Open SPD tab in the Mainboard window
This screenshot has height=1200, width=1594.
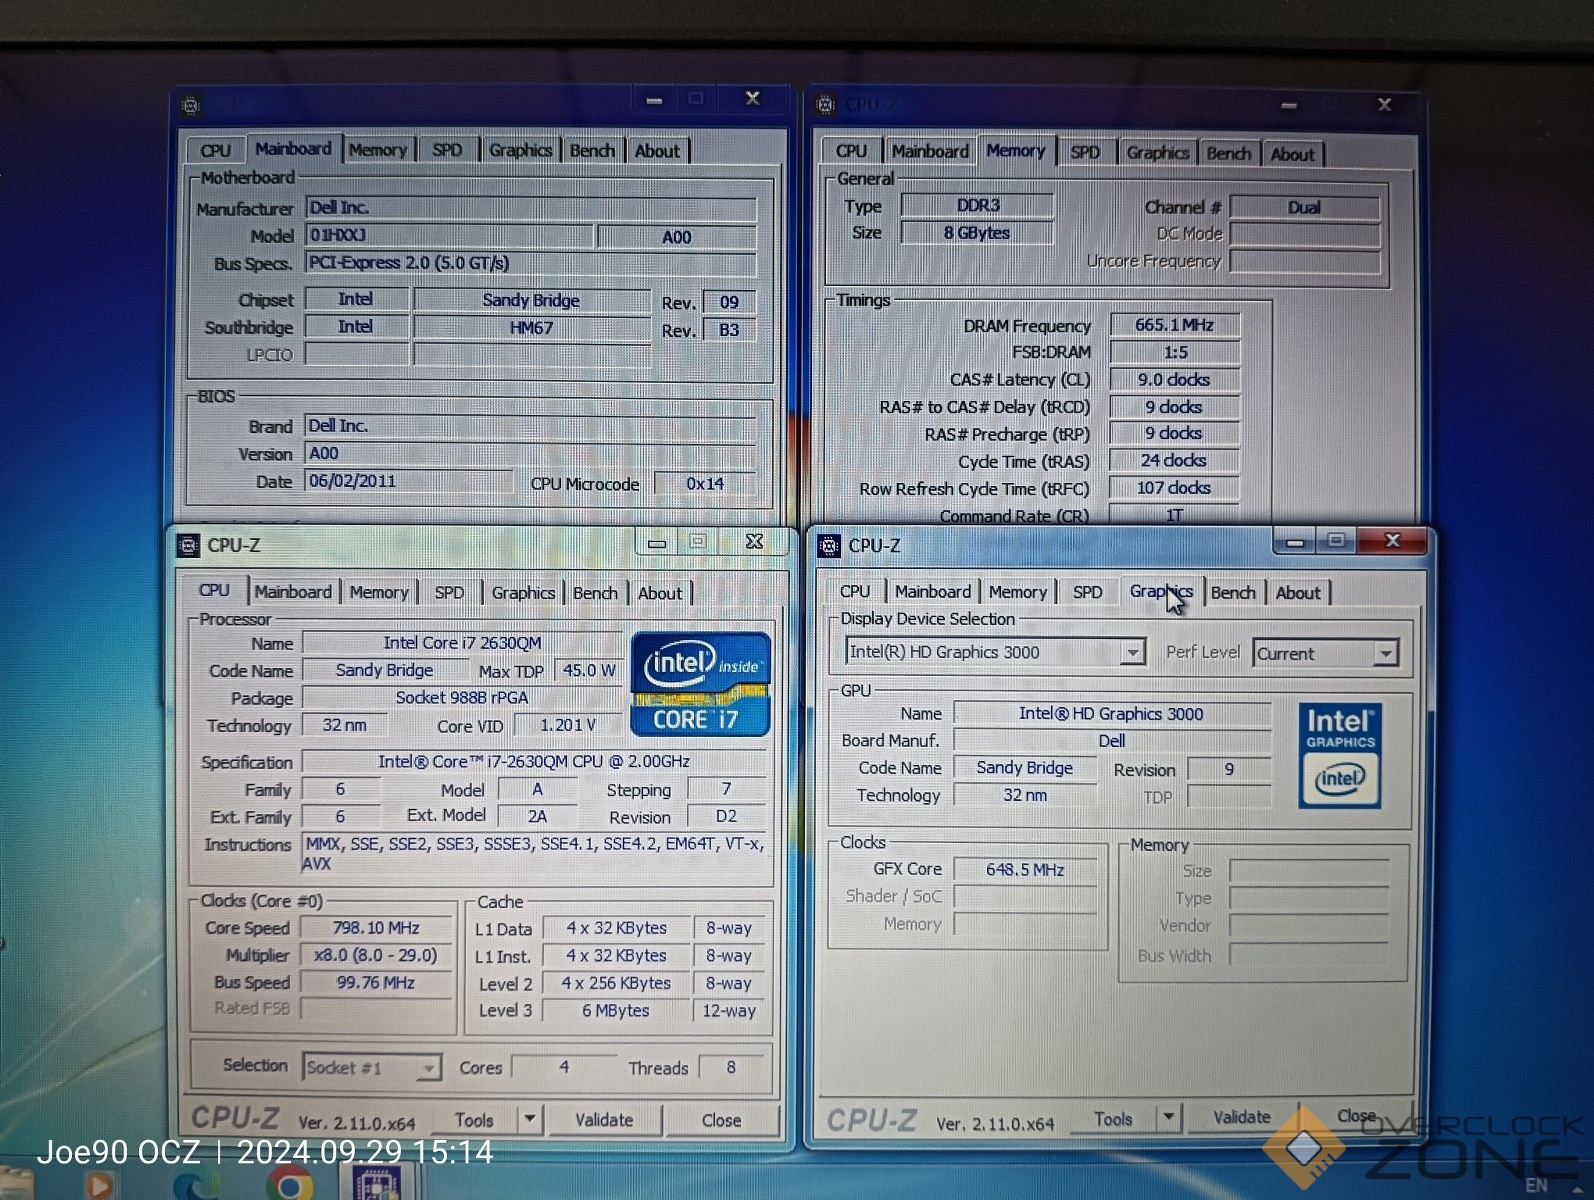point(447,150)
